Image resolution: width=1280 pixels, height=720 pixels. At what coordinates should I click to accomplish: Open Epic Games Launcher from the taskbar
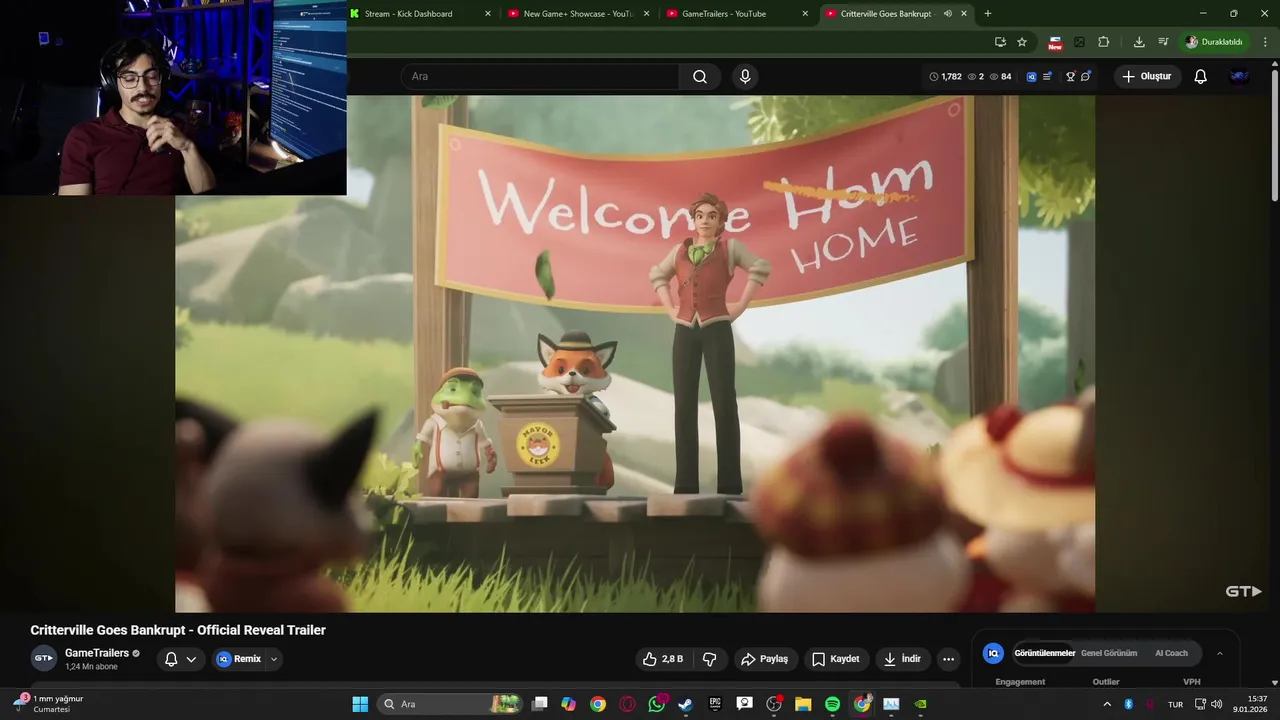tap(715, 704)
